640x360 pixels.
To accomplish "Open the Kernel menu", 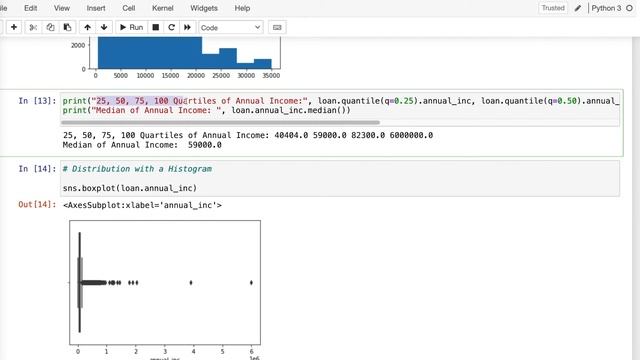I will [x=162, y=8].
